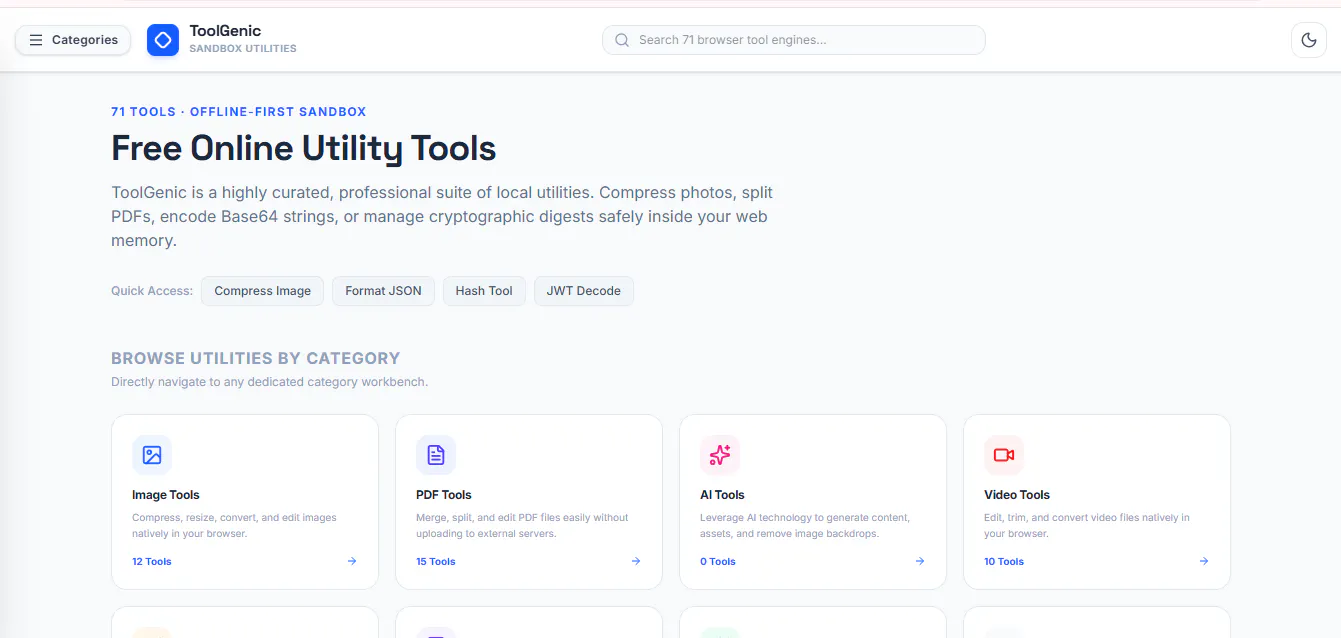Click the 10 Tools count label
The height and width of the screenshot is (638, 1341).
1004,562
